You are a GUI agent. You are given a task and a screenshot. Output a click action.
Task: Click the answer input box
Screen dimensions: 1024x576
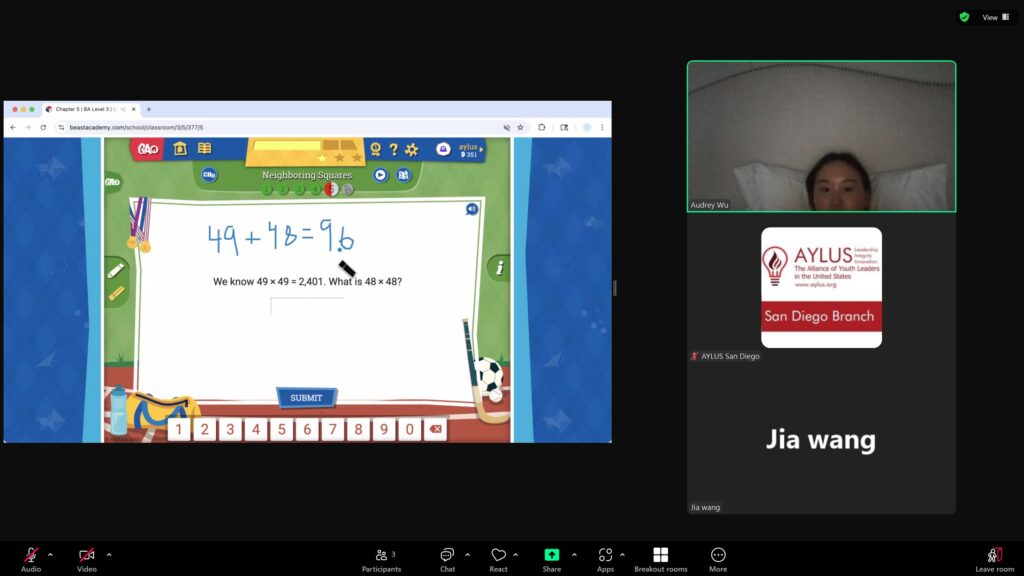307,306
